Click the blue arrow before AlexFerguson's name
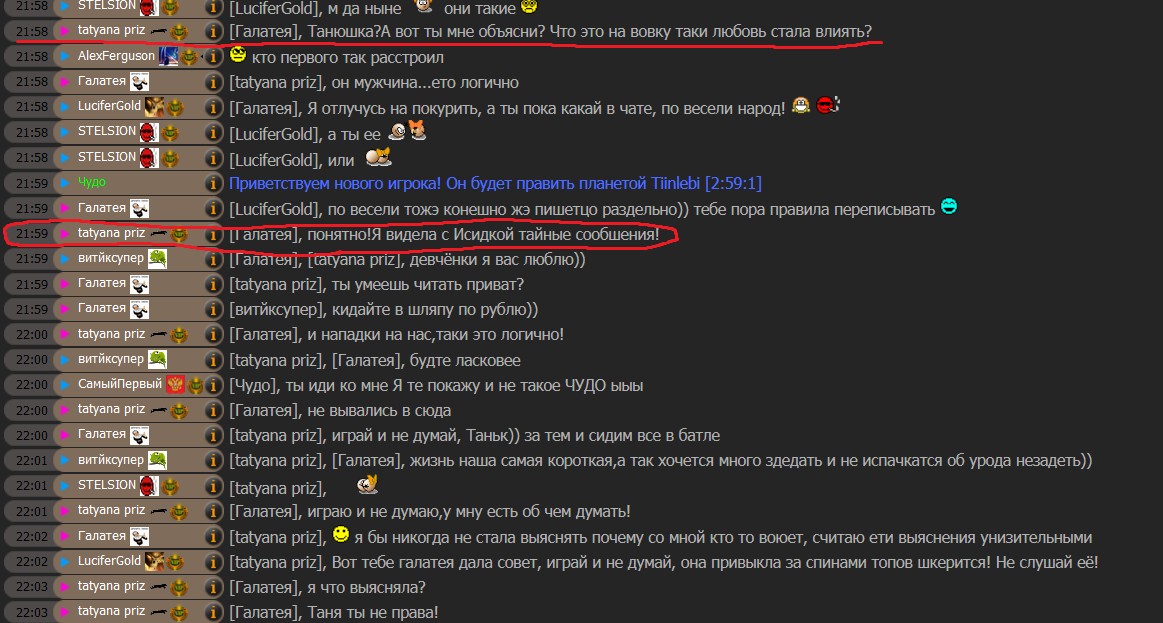The height and width of the screenshot is (623, 1163). 65,56
